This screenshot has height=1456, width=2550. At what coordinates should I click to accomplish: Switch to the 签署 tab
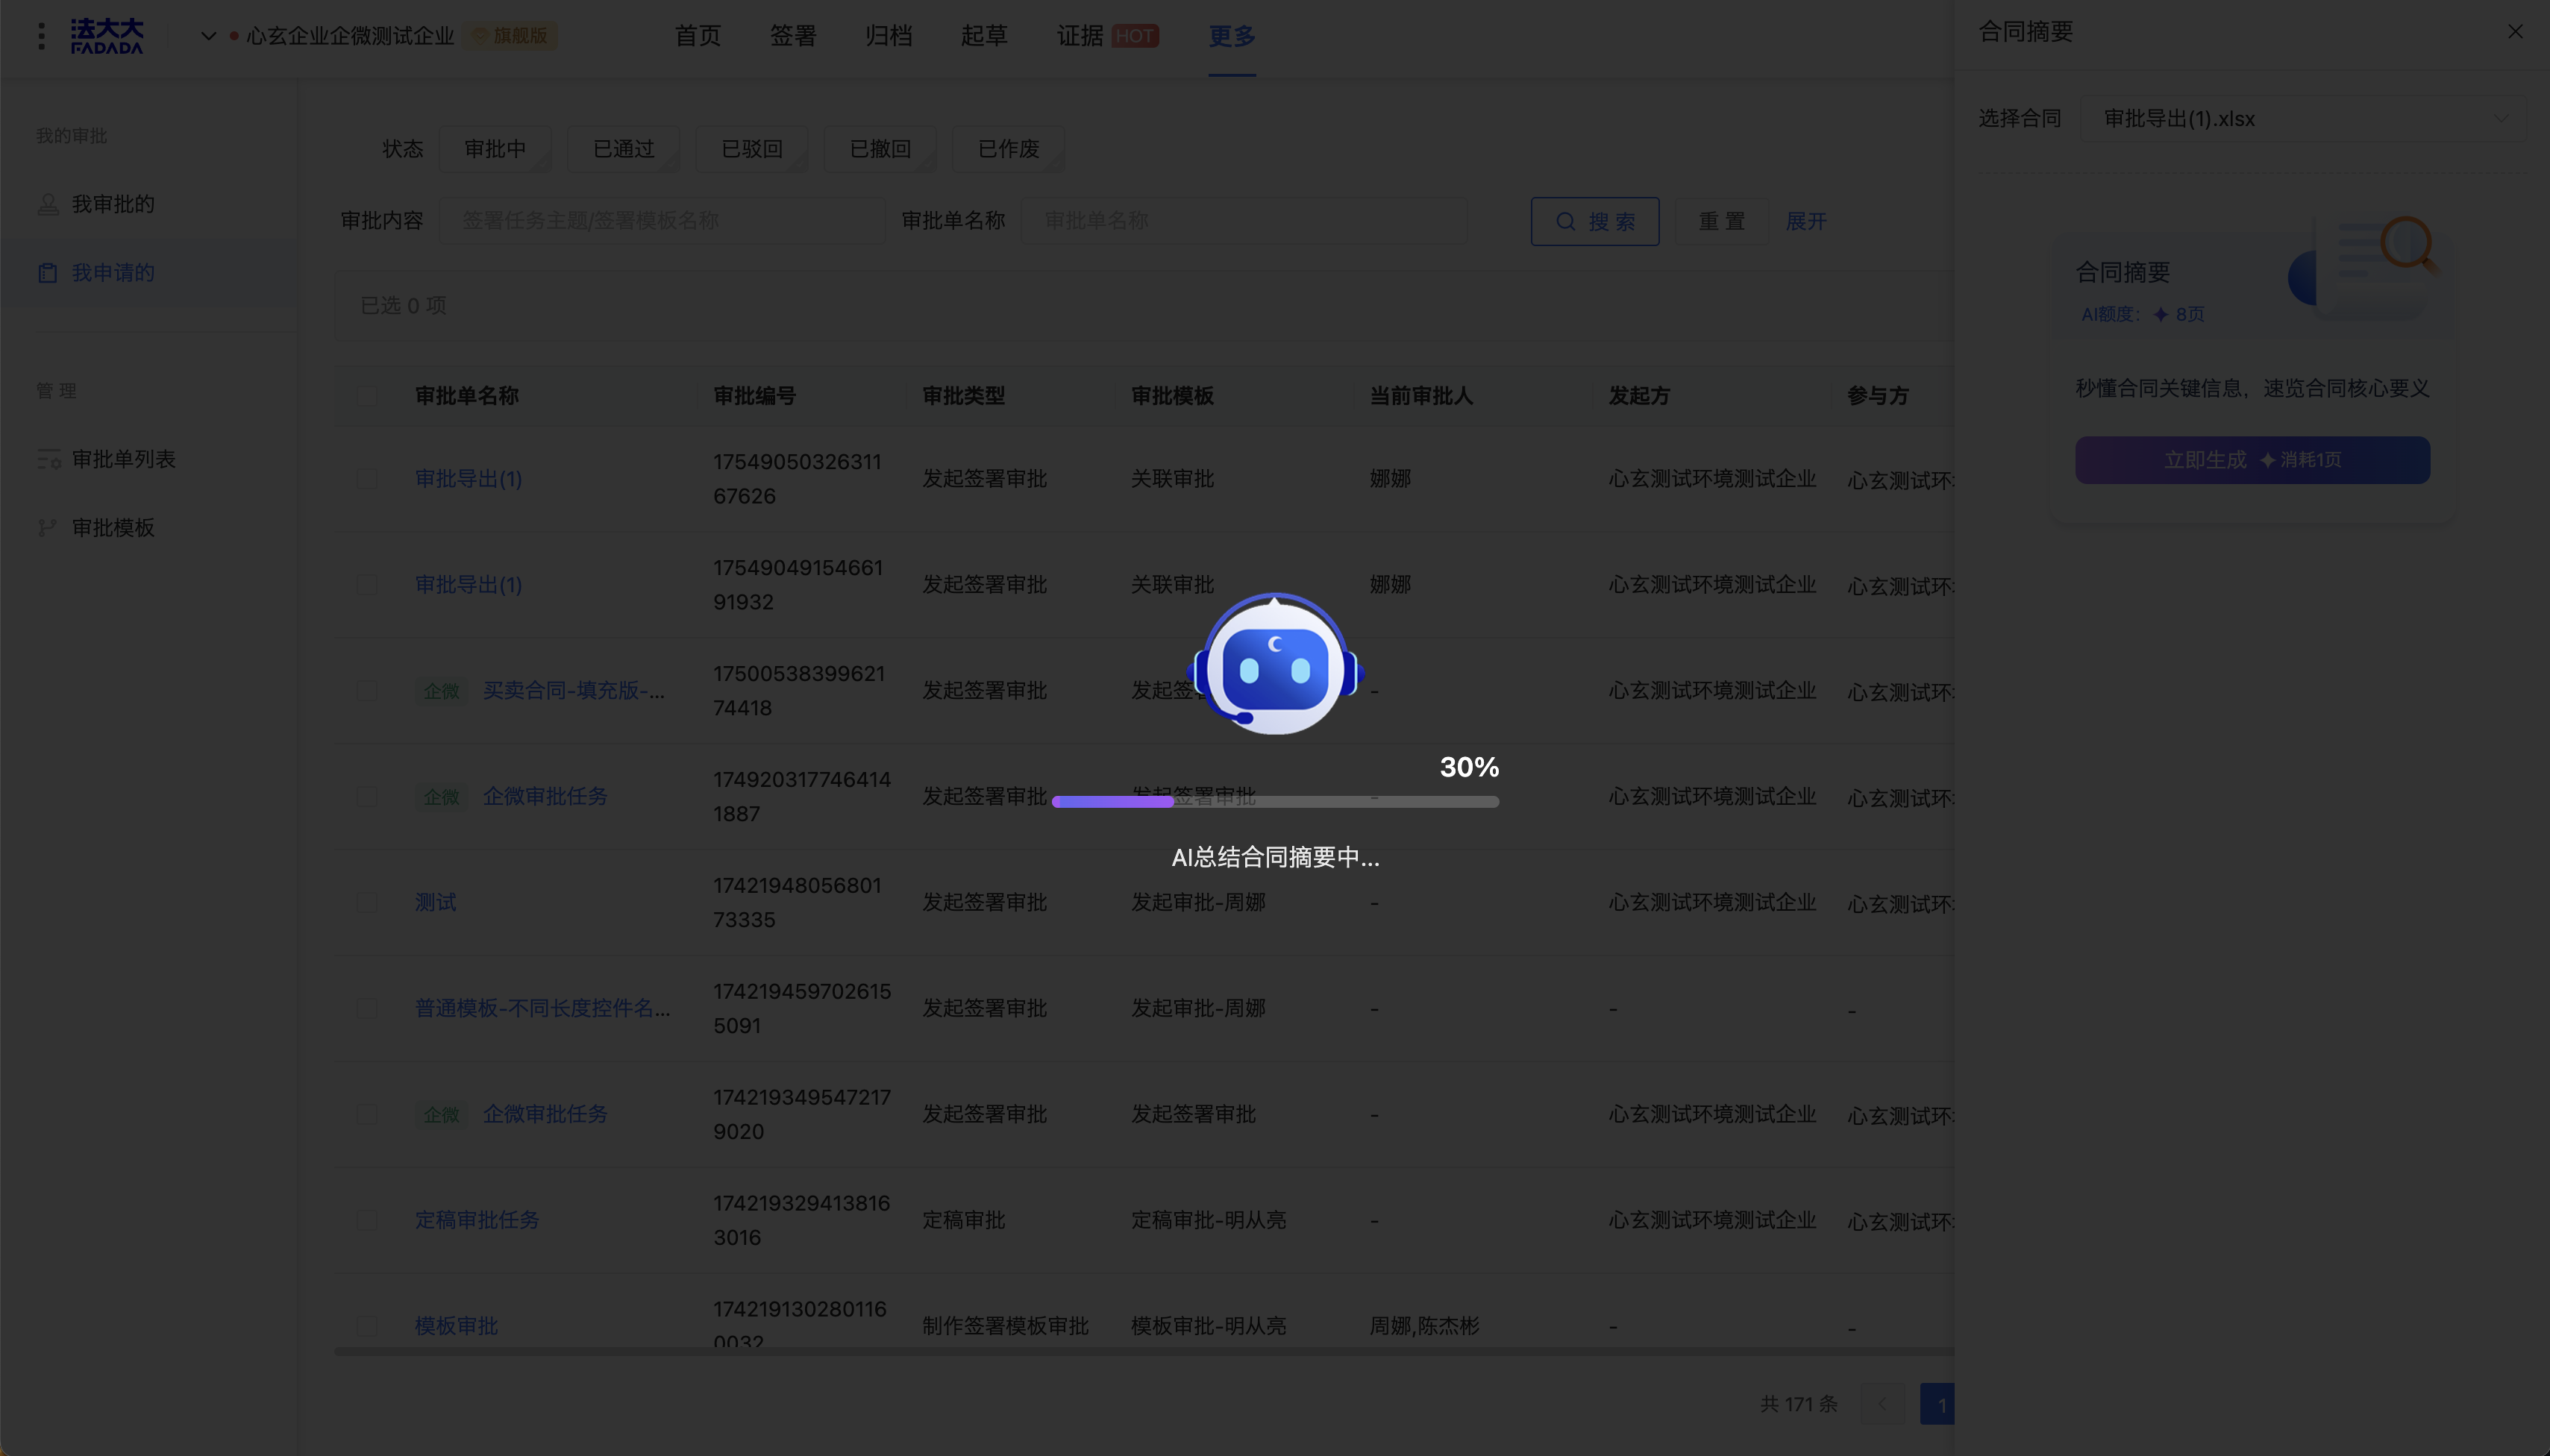(792, 36)
